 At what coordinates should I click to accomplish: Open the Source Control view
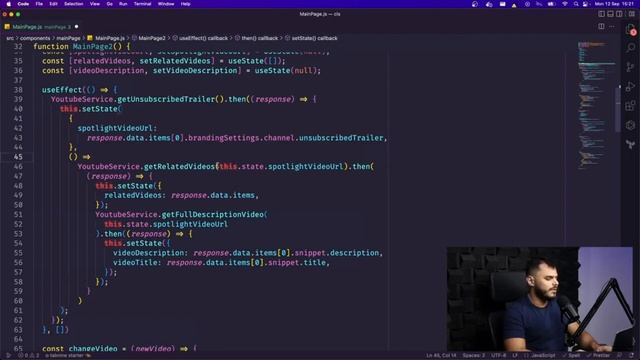631,67
